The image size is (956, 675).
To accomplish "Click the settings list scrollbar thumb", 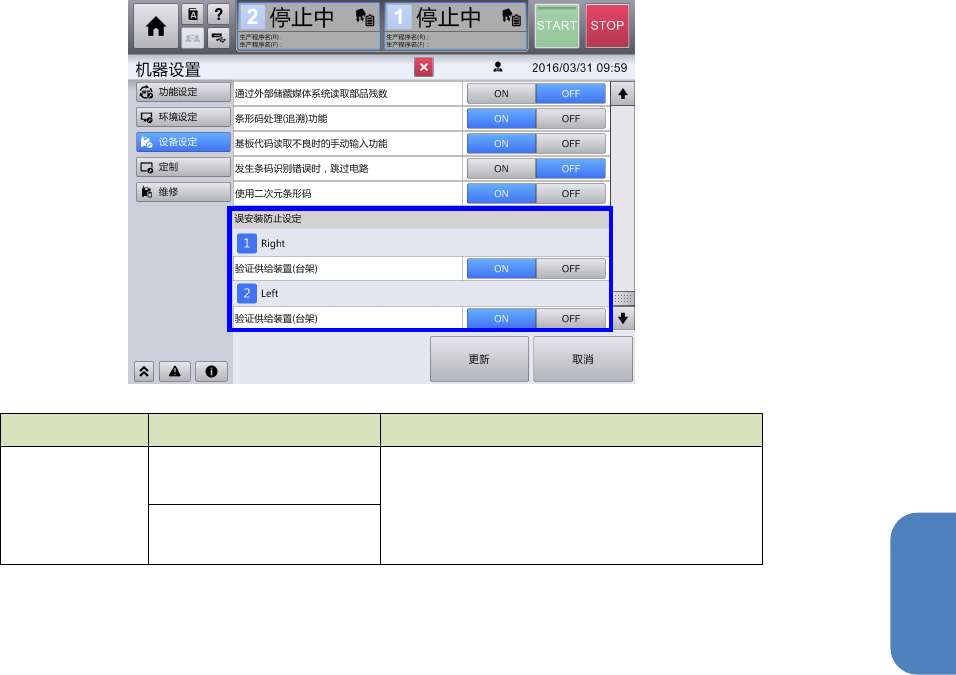I will point(622,298).
